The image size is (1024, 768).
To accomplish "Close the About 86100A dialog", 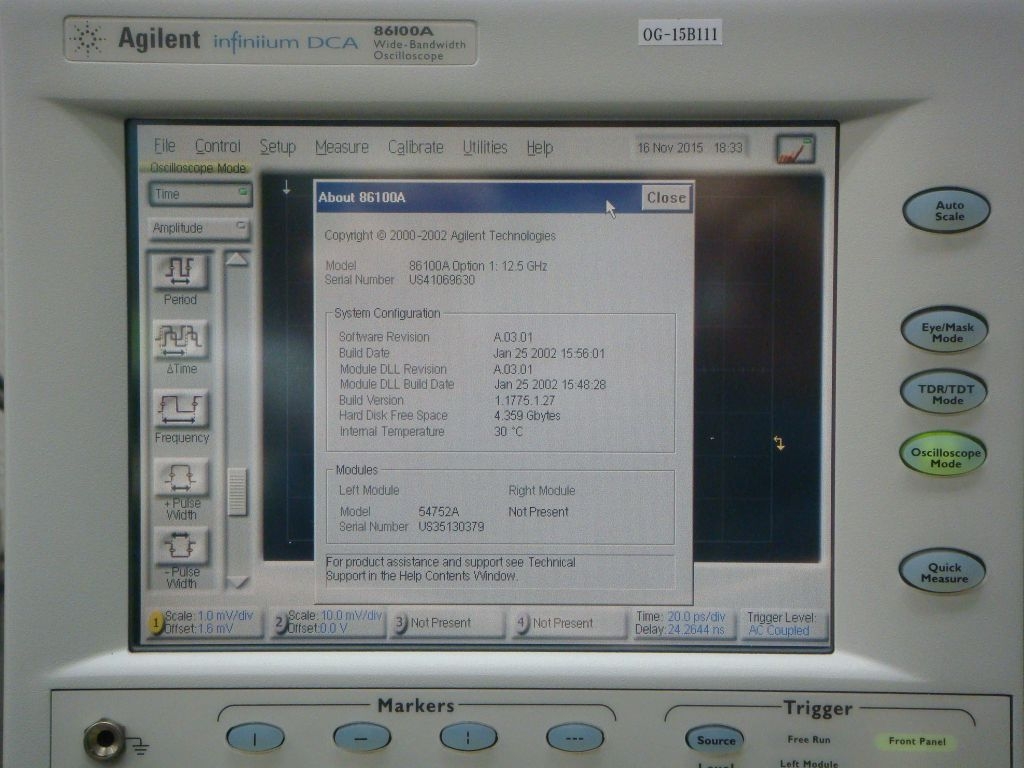I will point(666,198).
